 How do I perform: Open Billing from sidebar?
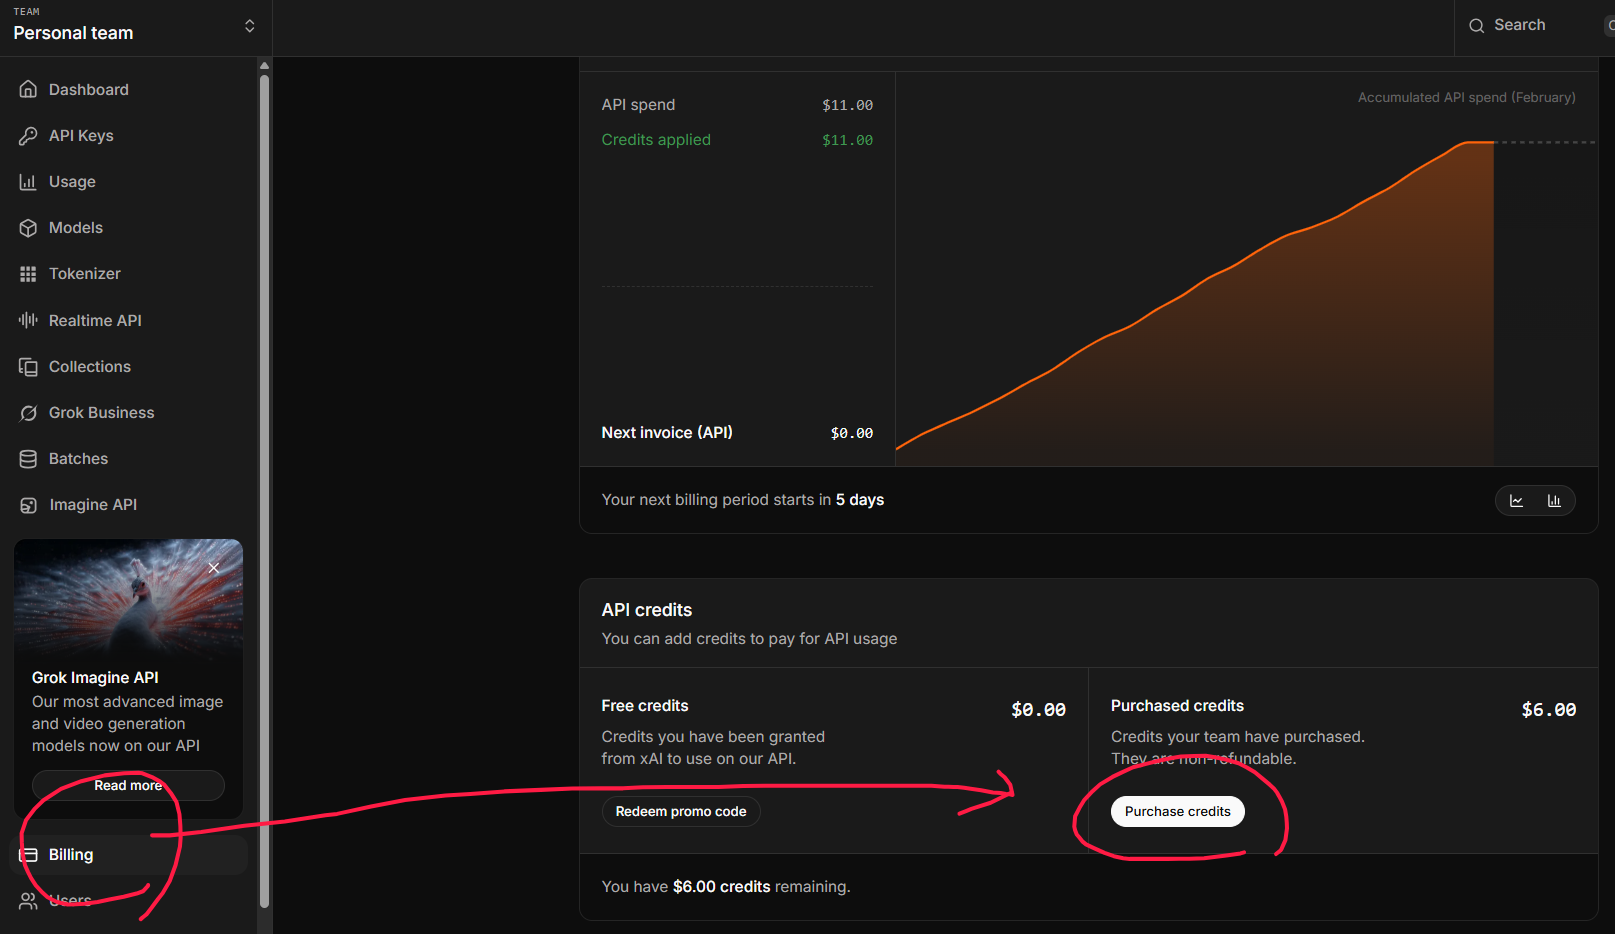coord(128,855)
